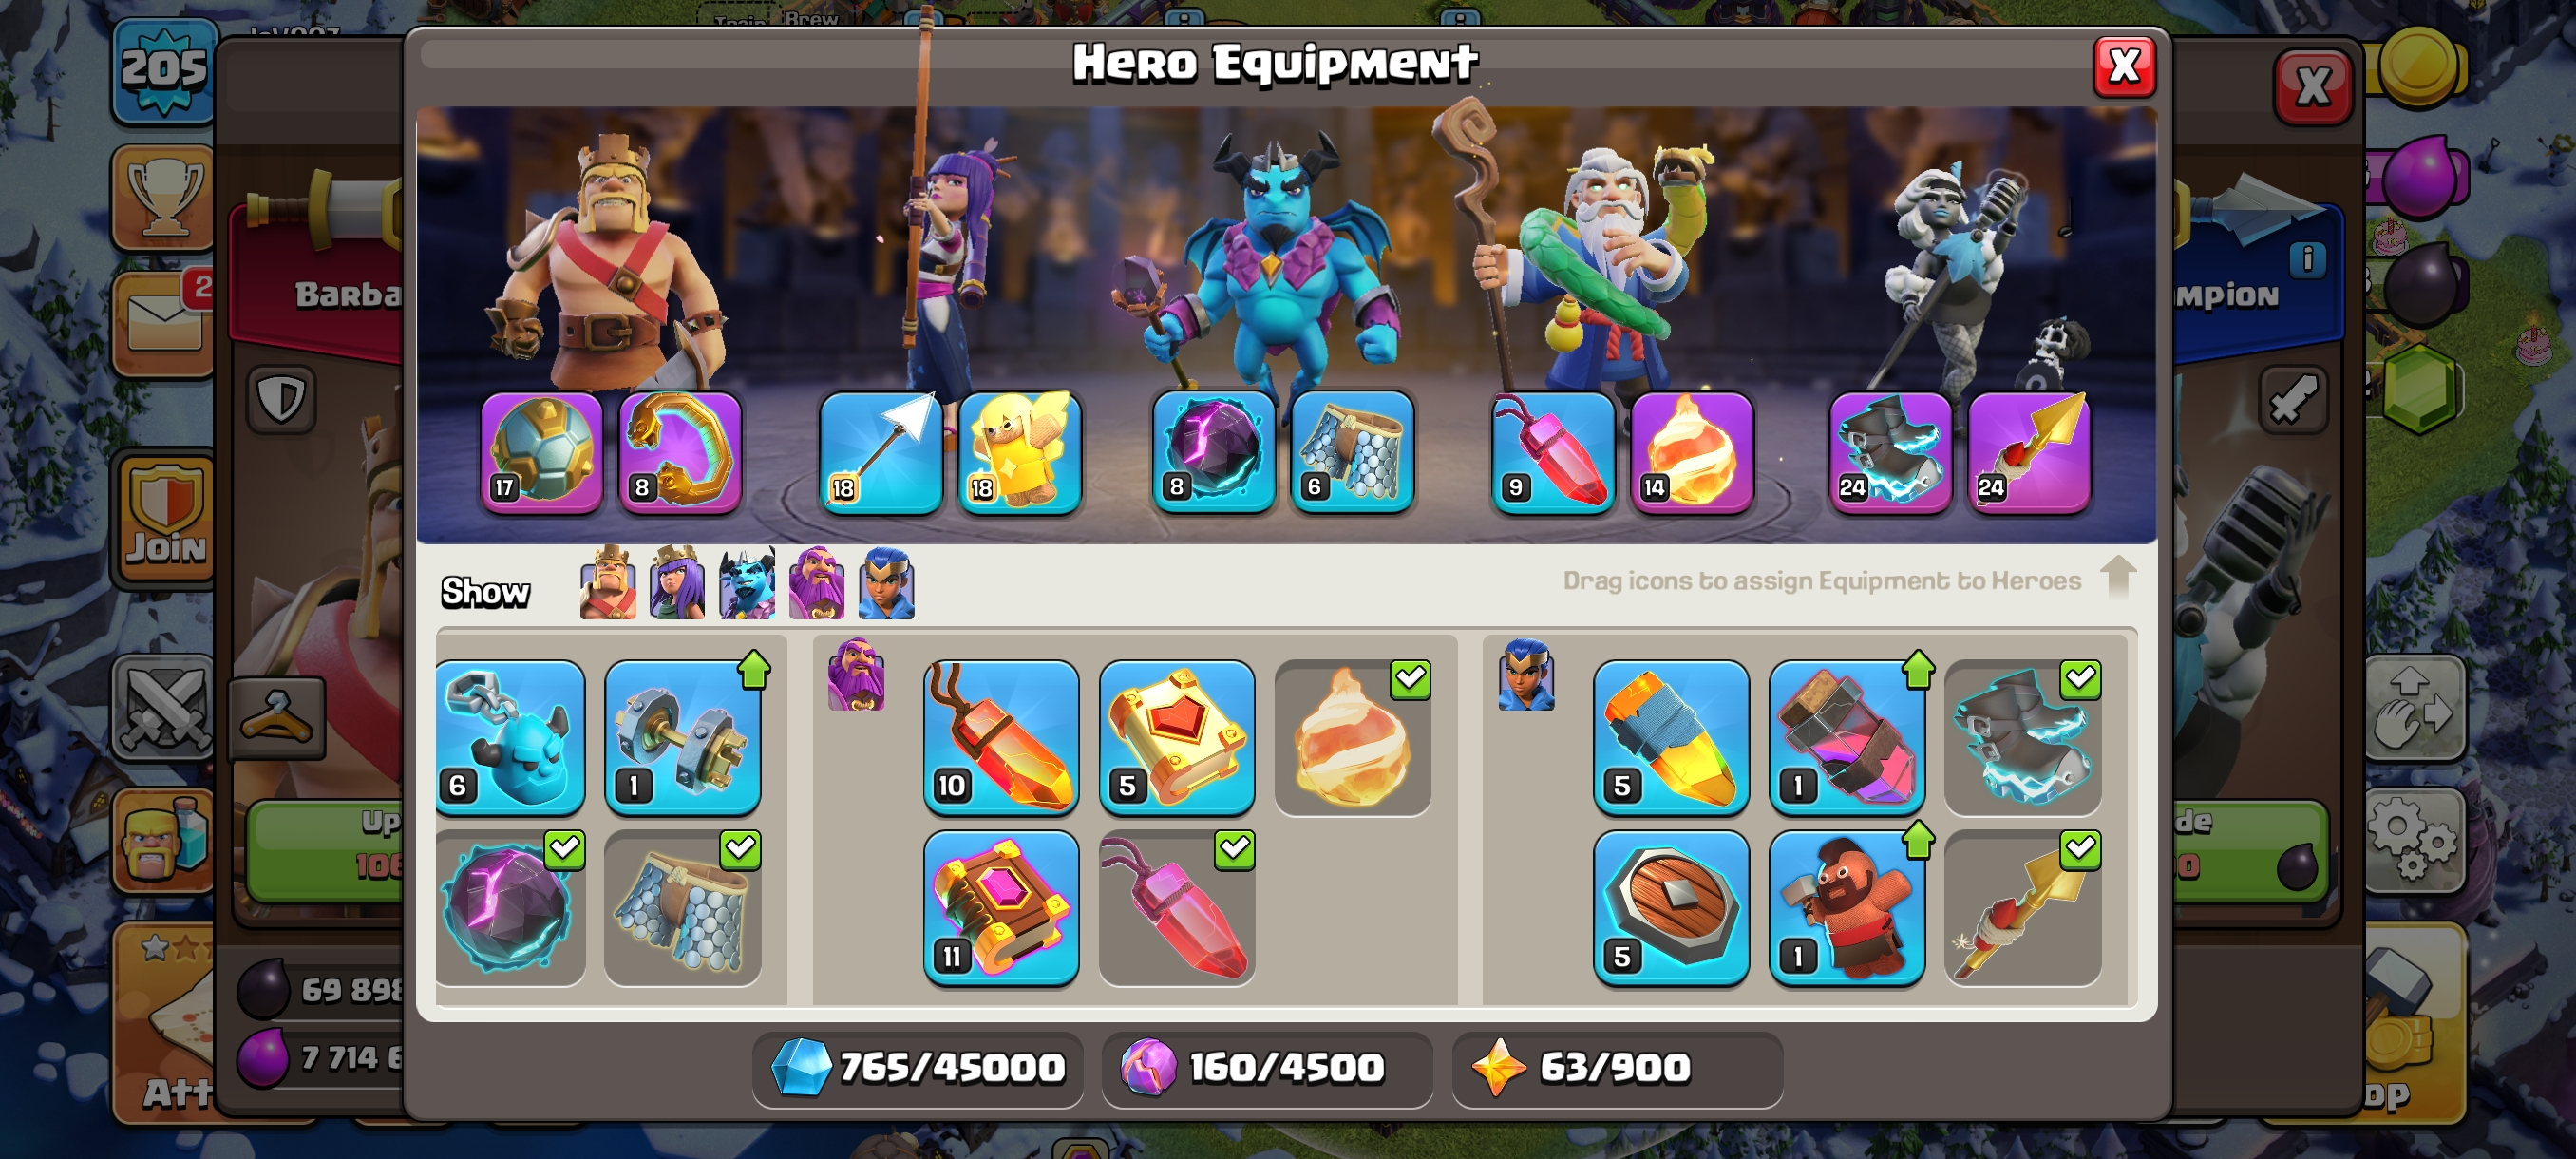
Task: Select the Archer Queen filter portrait
Action: pyautogui.click(x=677, y=582)
